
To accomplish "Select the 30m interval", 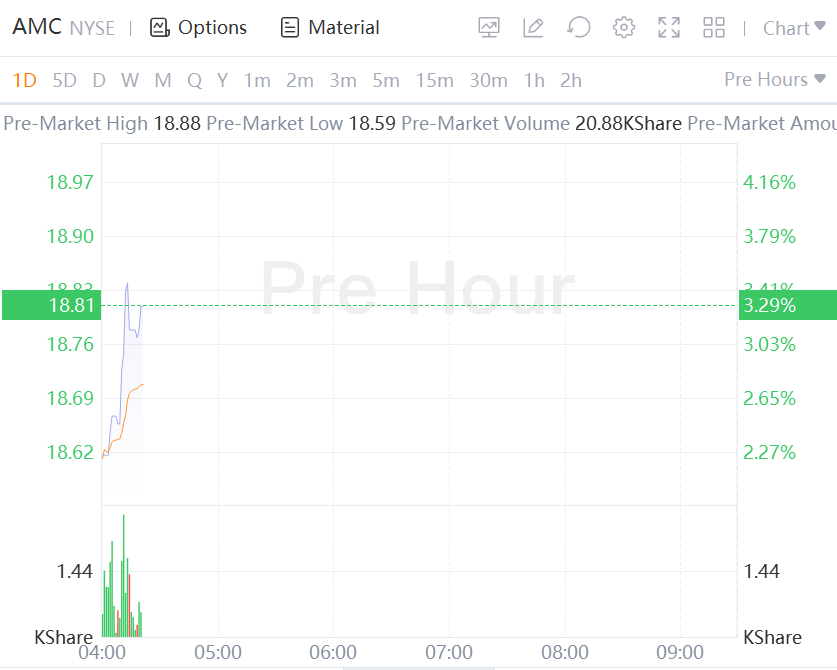I will click(488, 80).
